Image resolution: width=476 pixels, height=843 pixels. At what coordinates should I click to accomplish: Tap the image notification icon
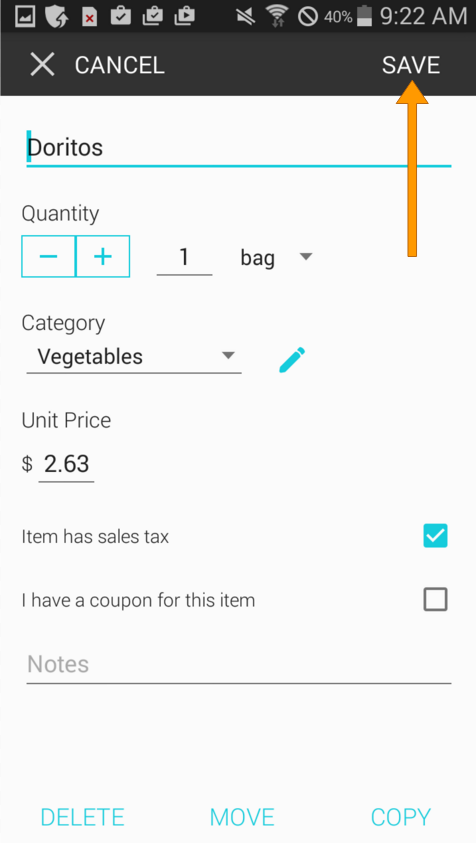pos(25,17)
